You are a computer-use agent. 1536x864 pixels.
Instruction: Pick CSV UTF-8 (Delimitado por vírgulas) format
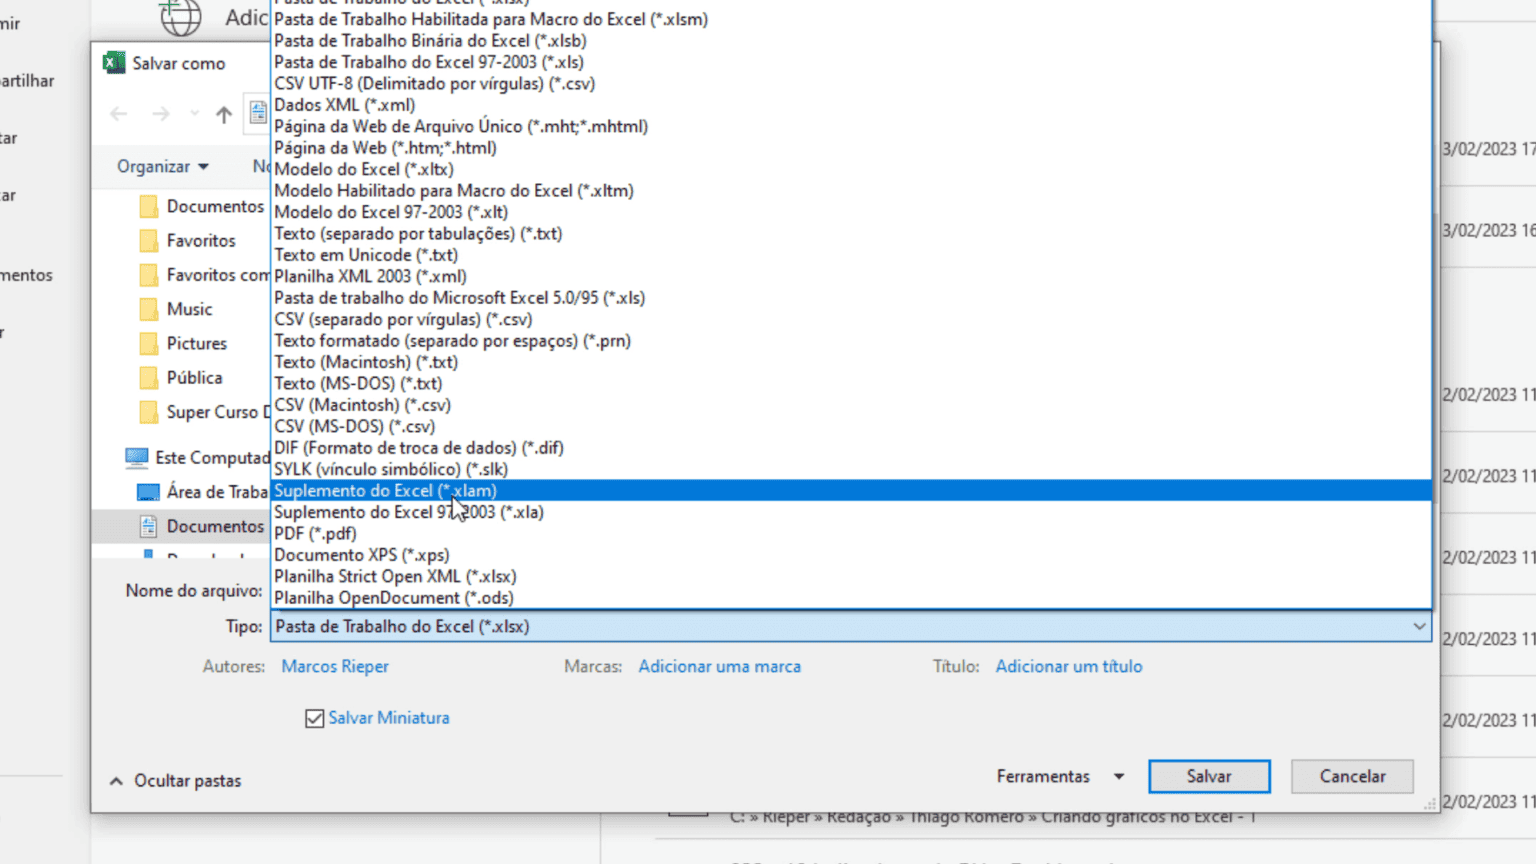pyautogui.click(x=434, y=84)
